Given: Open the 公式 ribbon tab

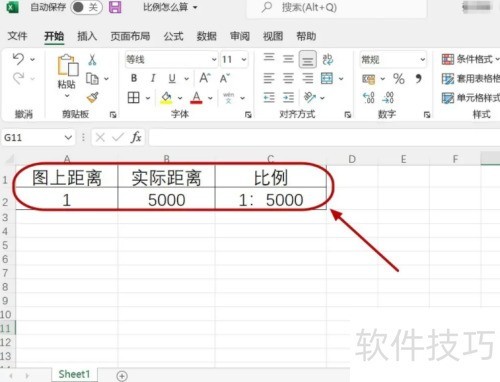Looking at the screenshot, I should [173, 36].
